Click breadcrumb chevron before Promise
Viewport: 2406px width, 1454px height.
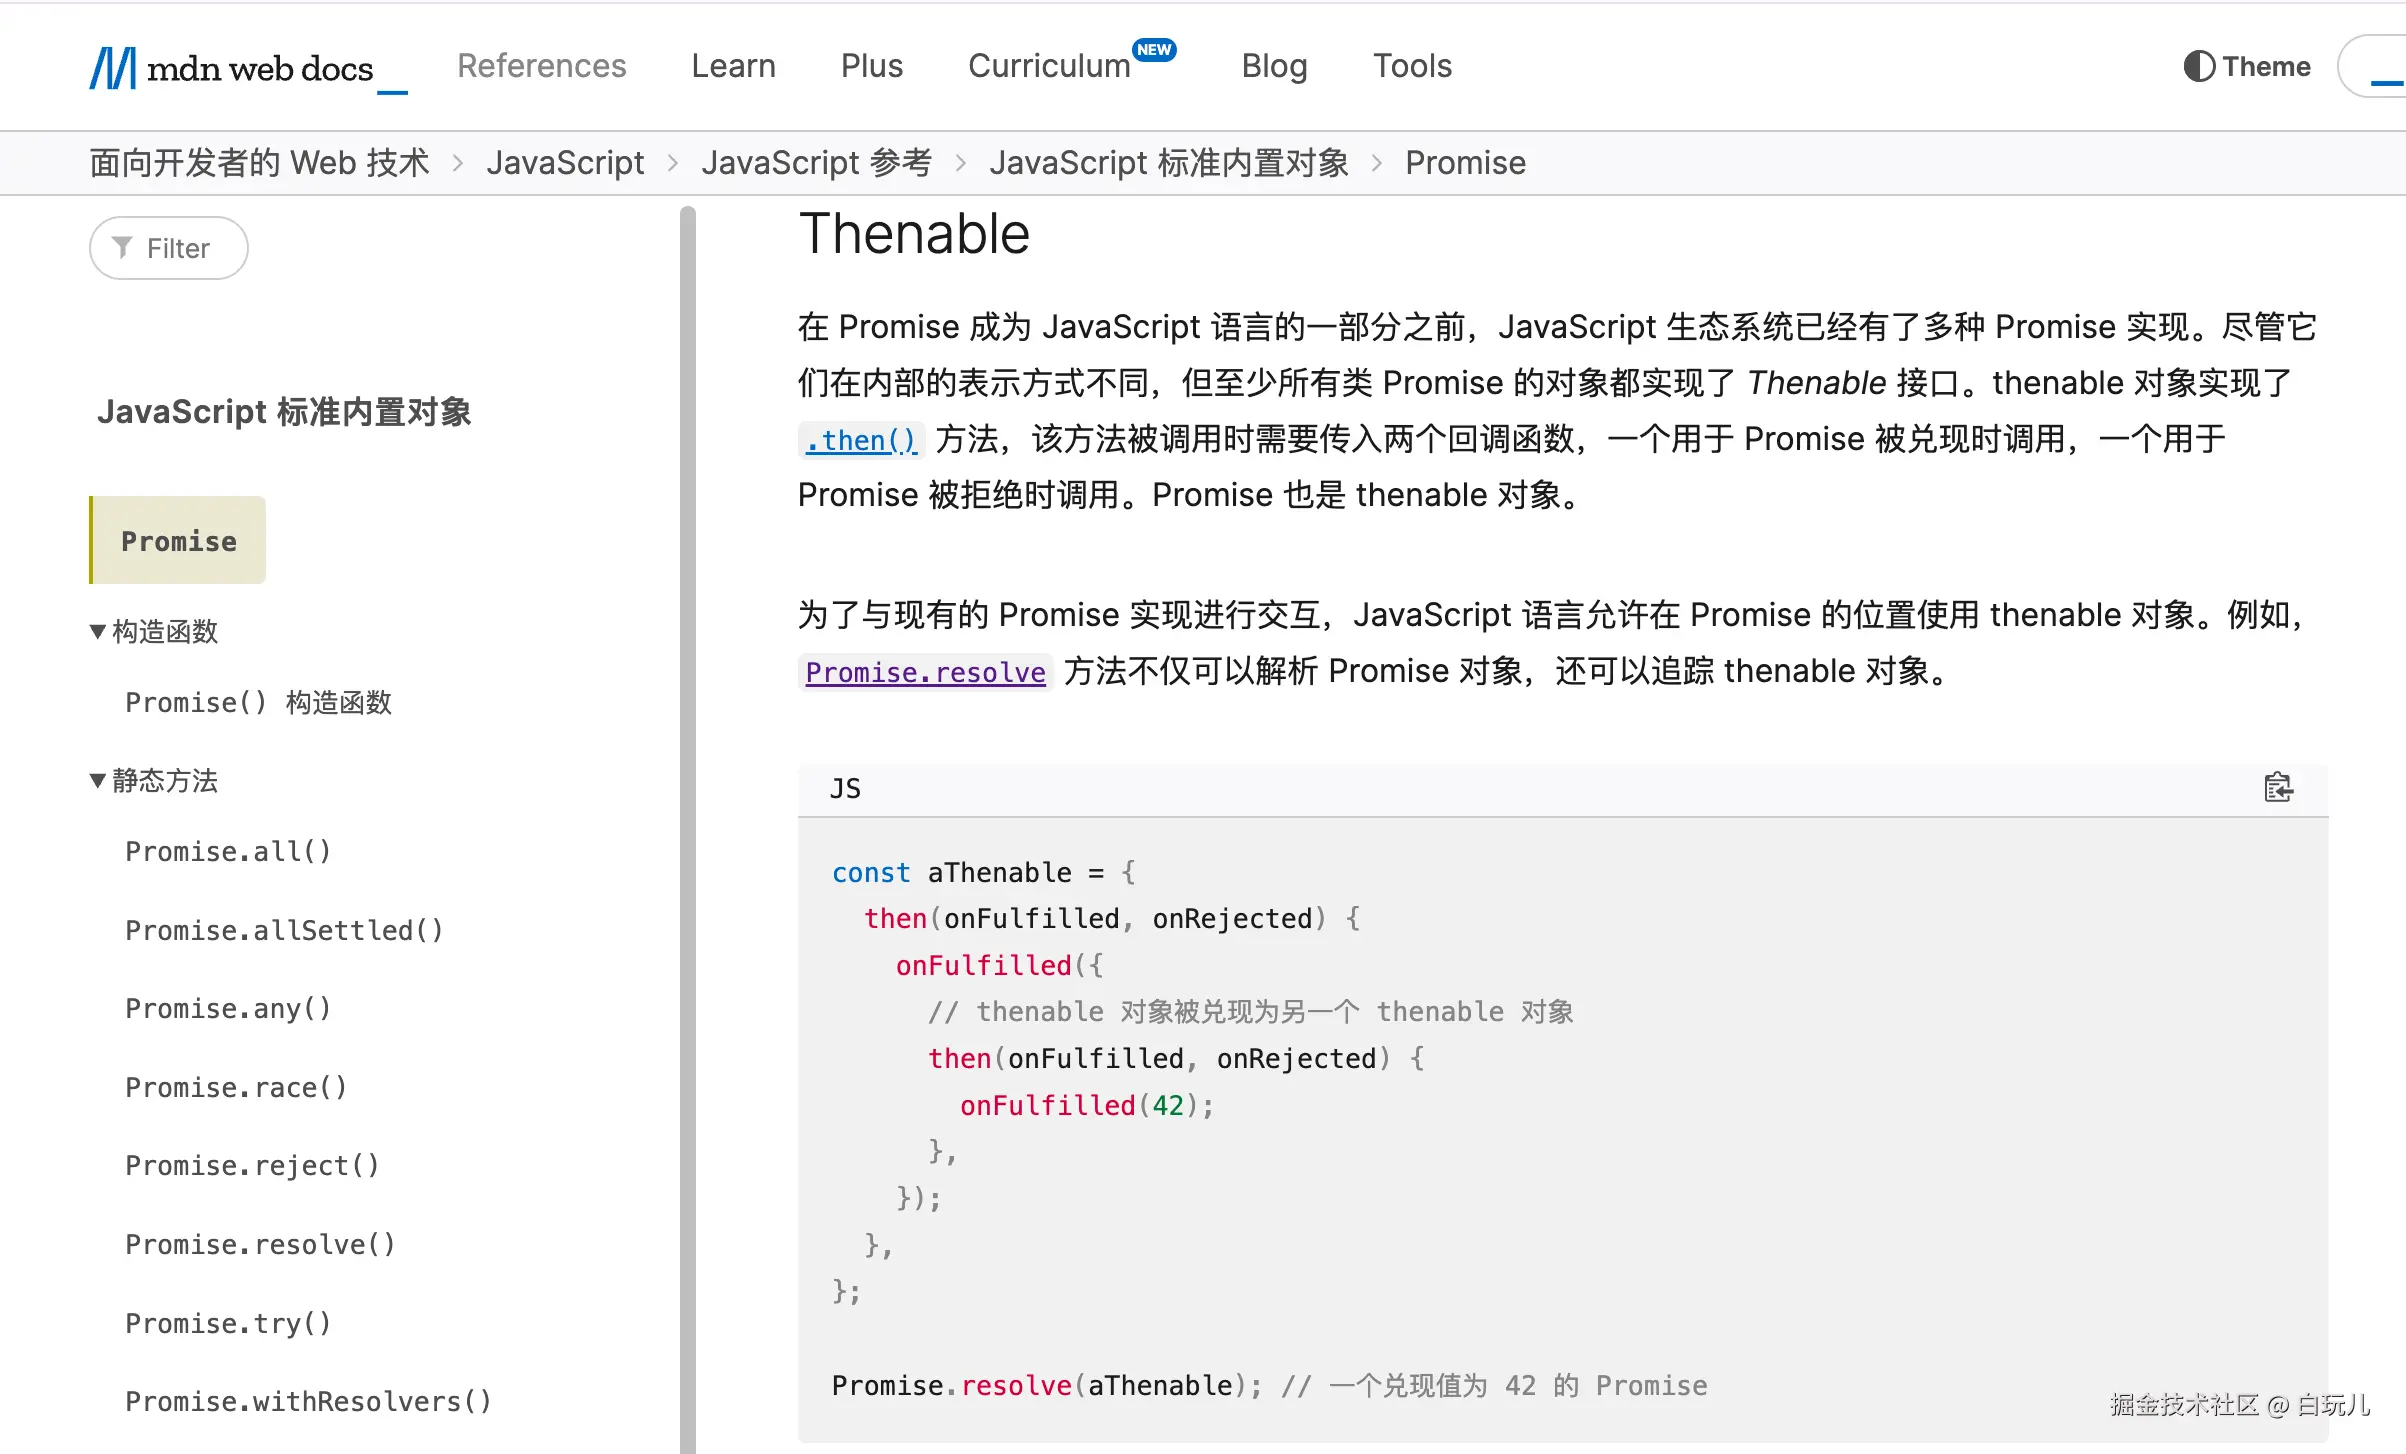pyautogui.click(x=1376, y=163)
